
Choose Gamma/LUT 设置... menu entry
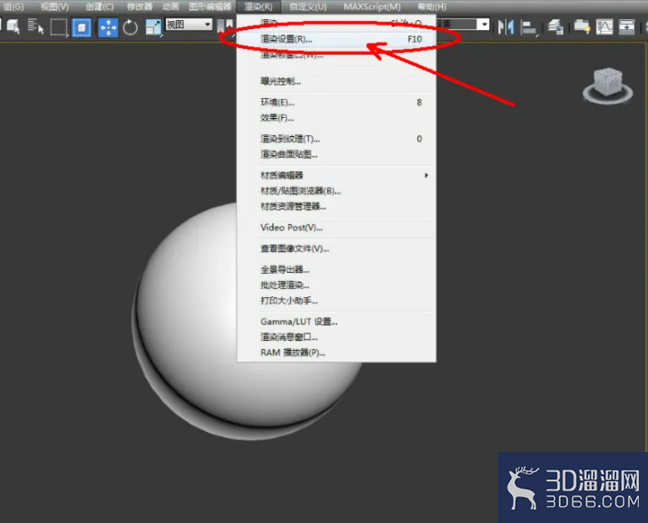[x=336, y=321]
